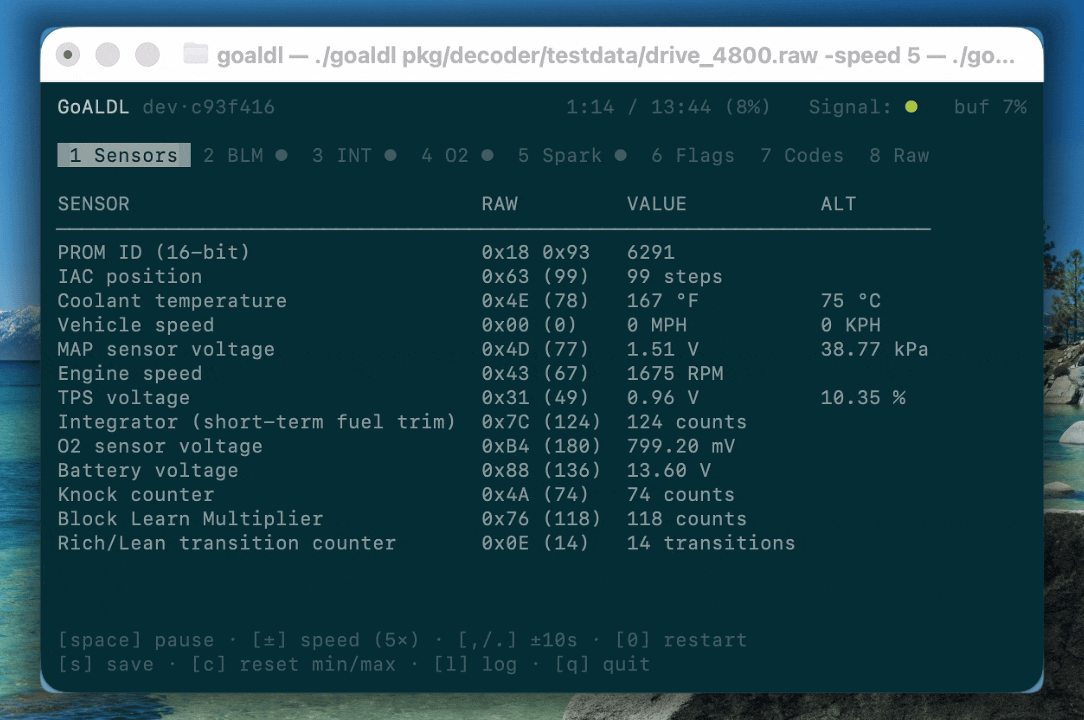Image resolution: width=1084 pixels, height=720 pixels.
Task: Select the Block Learn Multiplier row
Action: click(x=494, y=518)
